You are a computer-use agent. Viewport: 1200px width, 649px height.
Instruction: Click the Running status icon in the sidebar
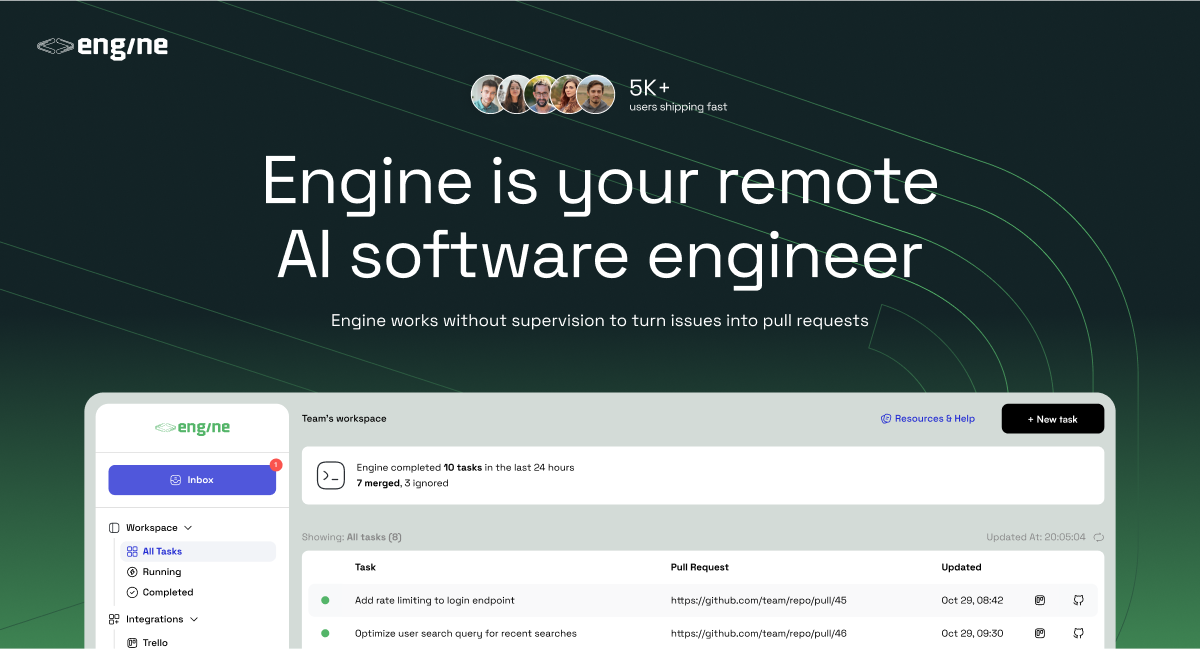[x=131, y=571]
